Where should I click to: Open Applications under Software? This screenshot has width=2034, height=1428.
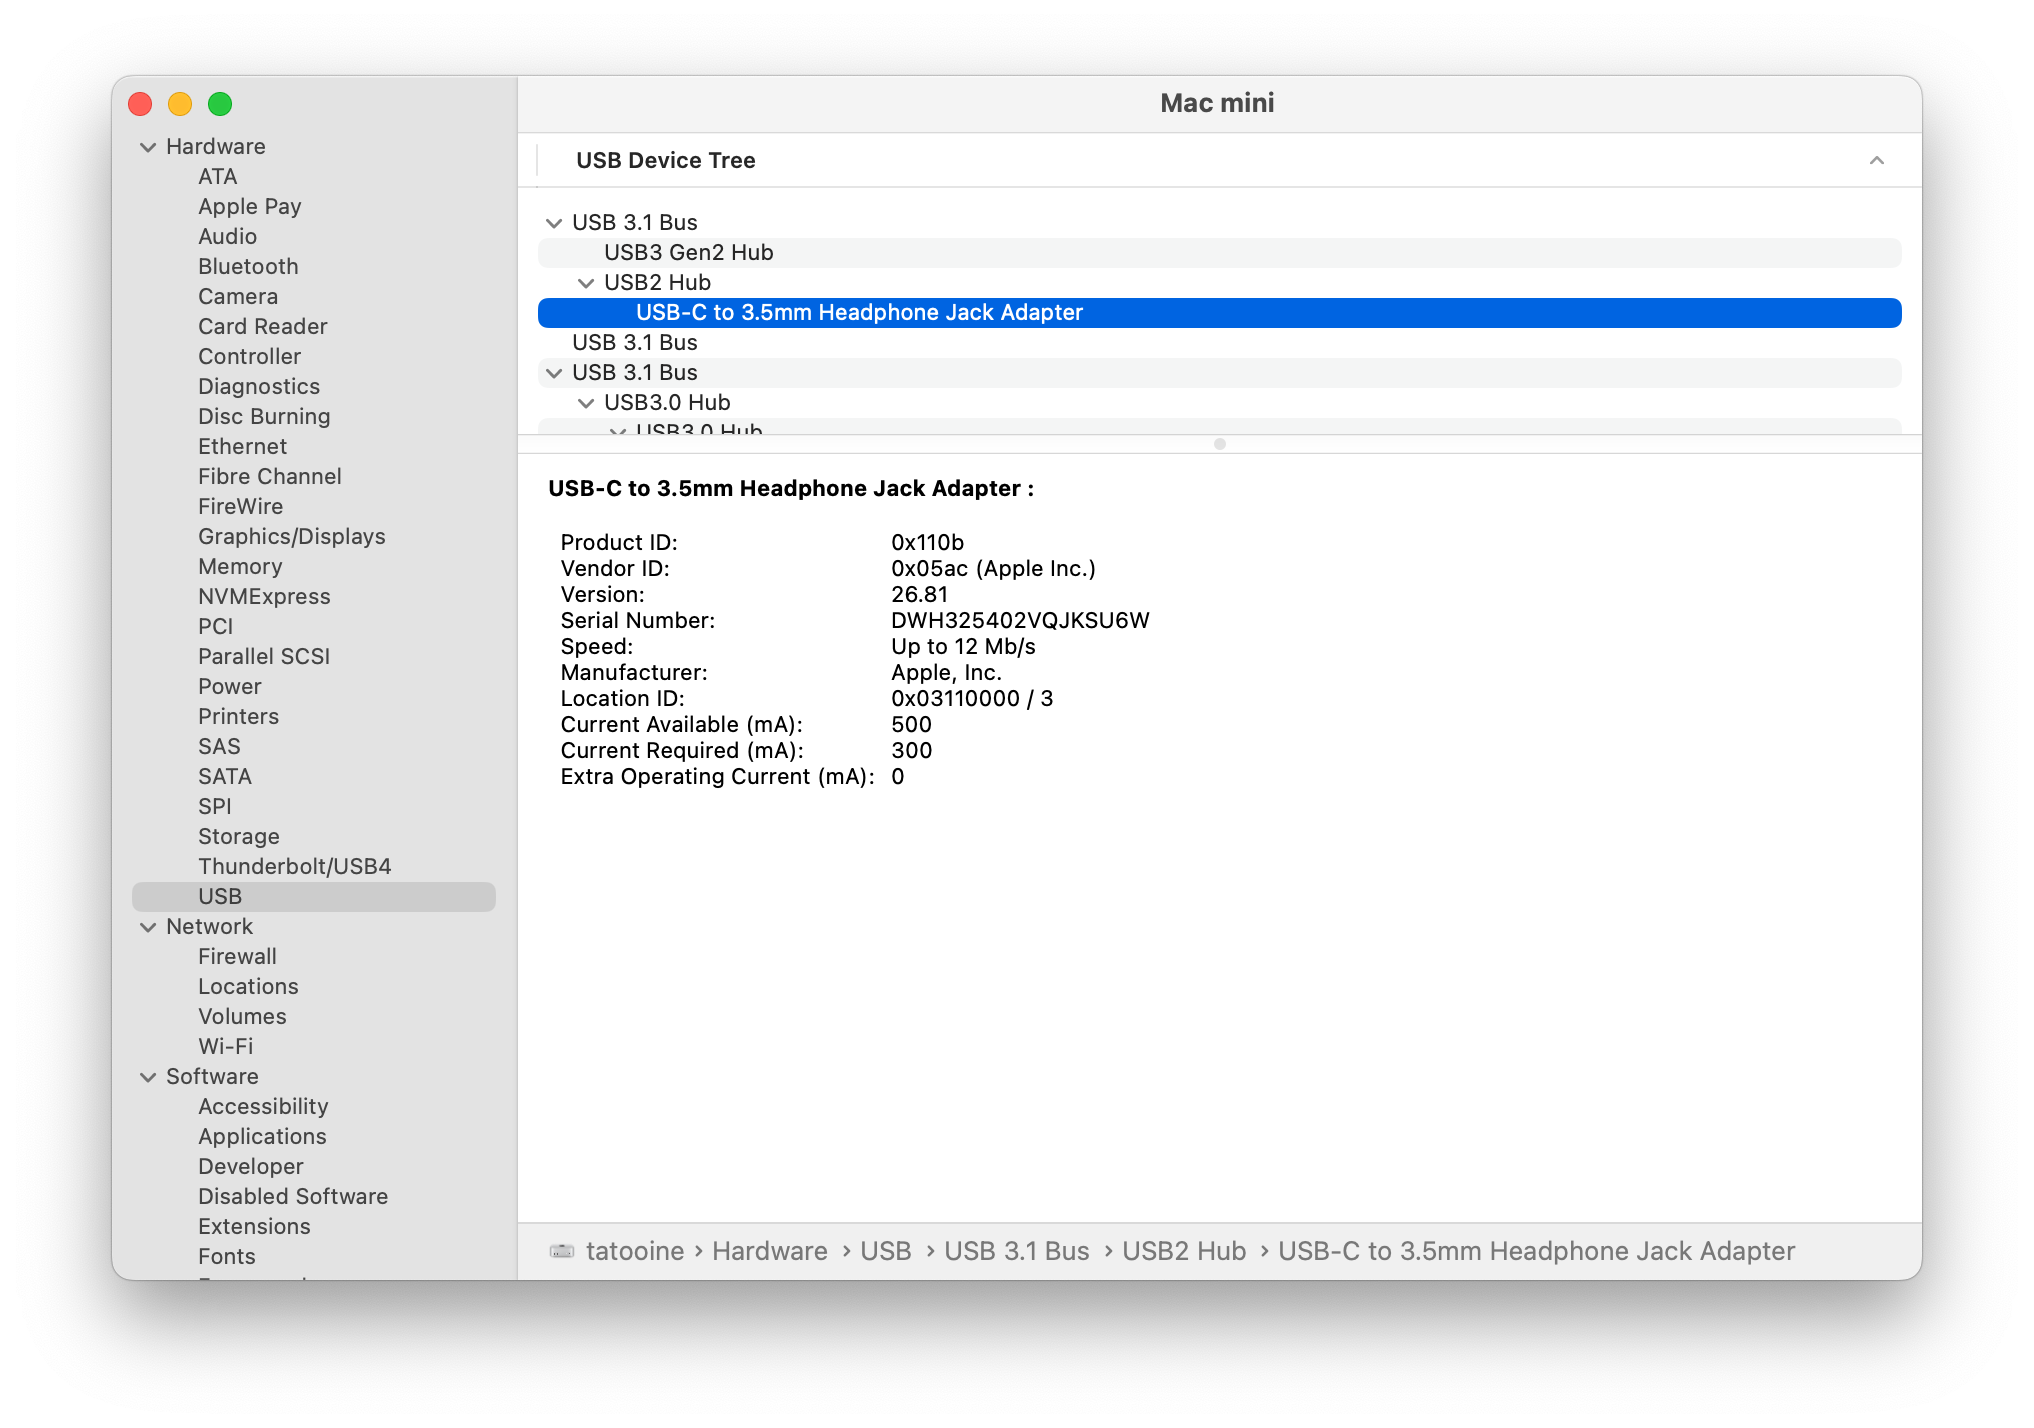[x=262, y=1136]
